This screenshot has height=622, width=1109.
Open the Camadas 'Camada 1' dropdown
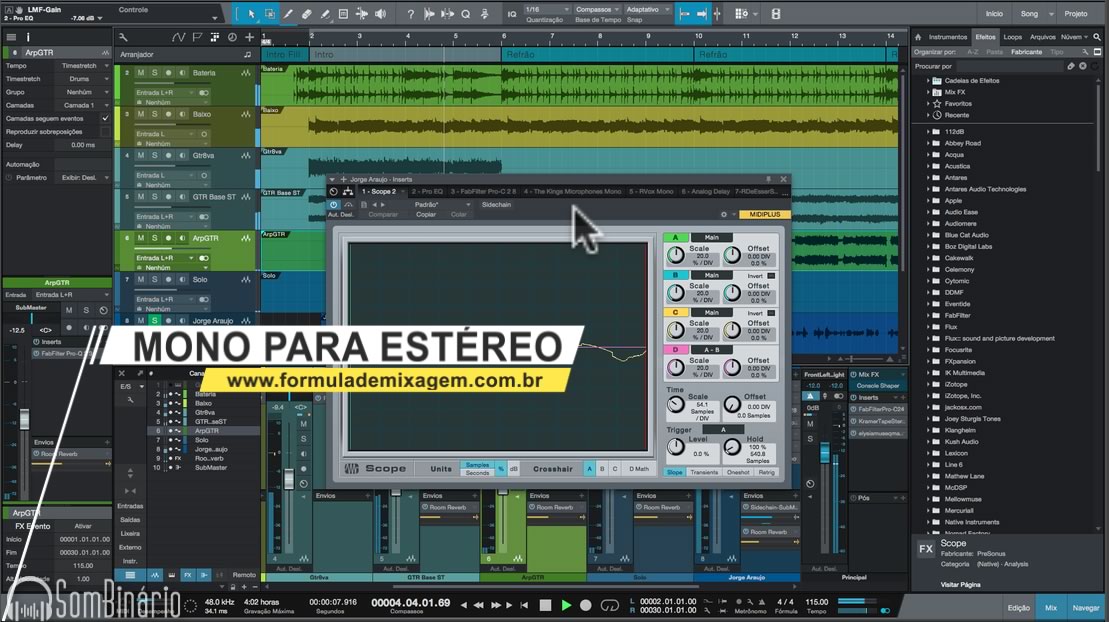click(x=83, y=105)
